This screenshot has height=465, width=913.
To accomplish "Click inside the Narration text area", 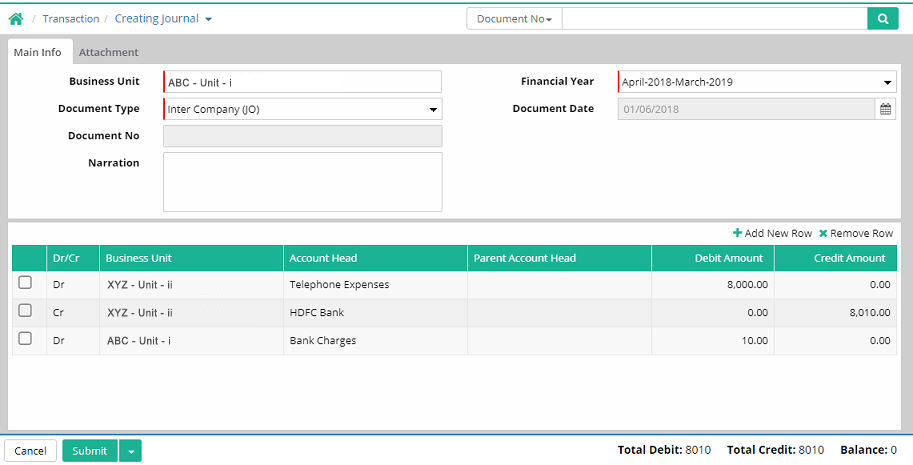I will (x=302, y=182).
